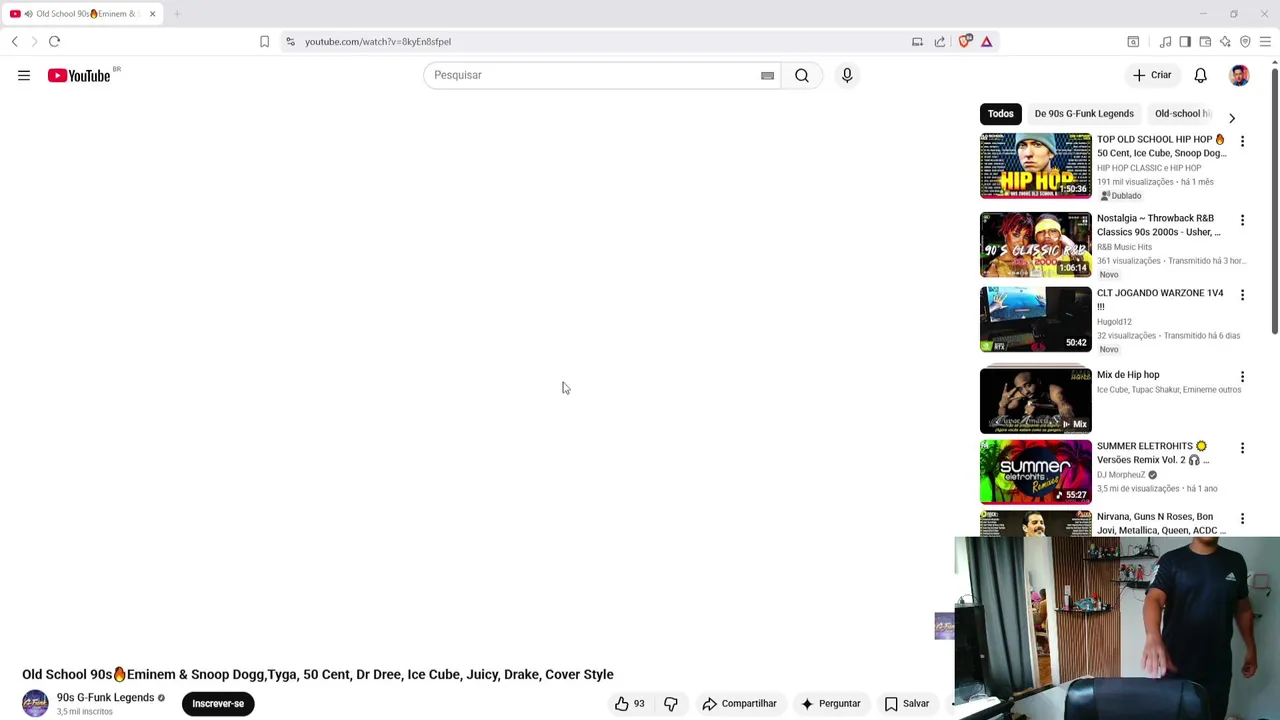Open site settings icon in address bar
Screen dimensions: 1280x720
click(290, 41)
